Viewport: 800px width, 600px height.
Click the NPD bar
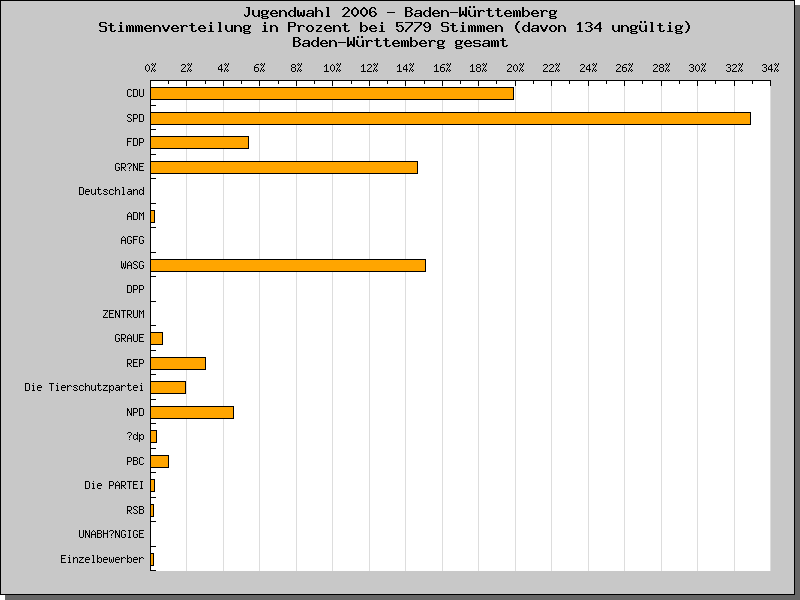click(x=192, y=412)
